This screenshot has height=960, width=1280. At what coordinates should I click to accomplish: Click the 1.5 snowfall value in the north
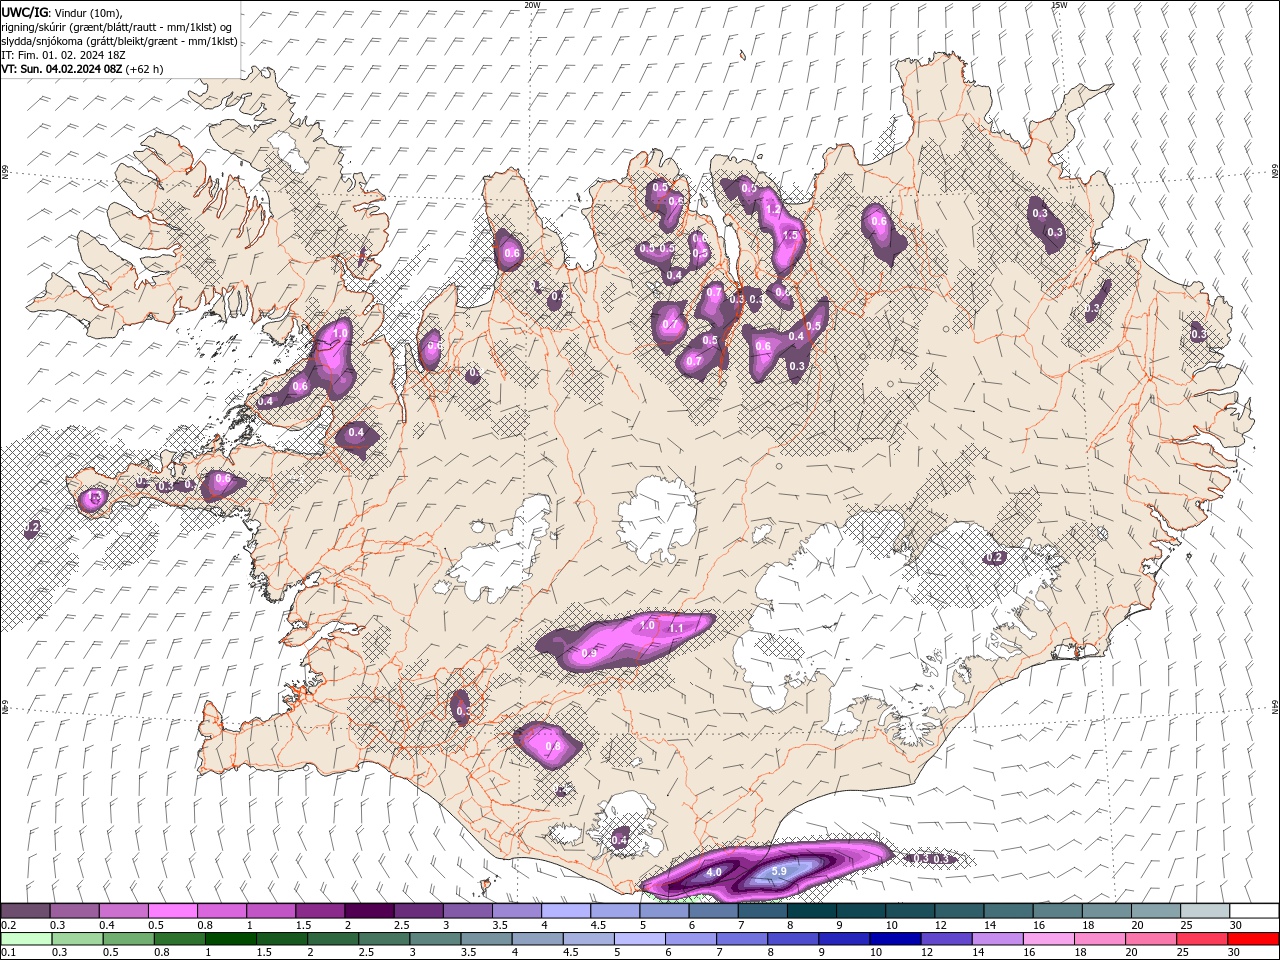click(791, 236)
